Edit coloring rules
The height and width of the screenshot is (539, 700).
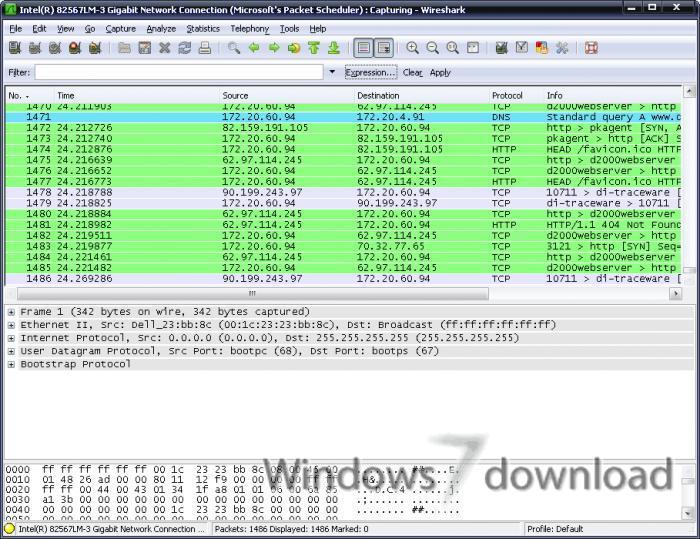click(542, 48)
